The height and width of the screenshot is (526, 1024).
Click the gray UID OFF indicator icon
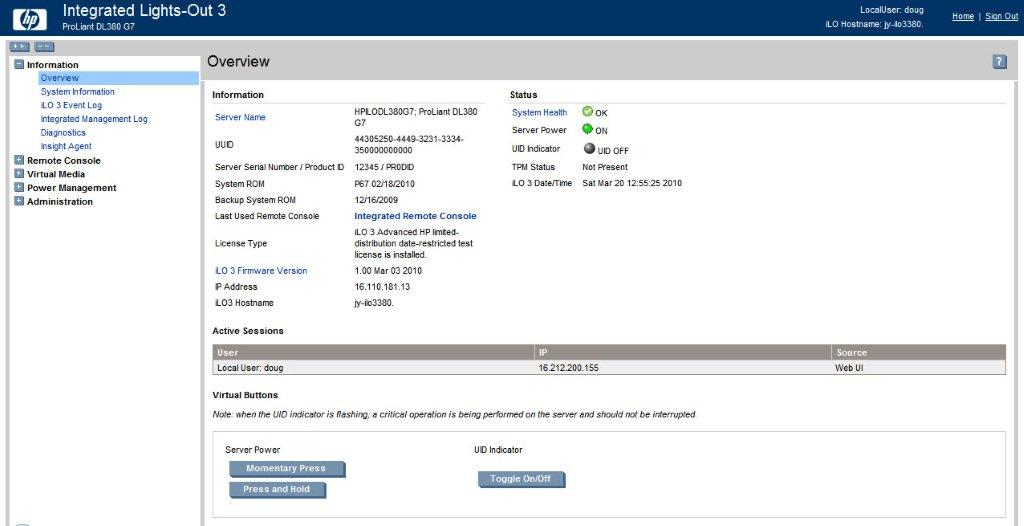click(589, 148)
